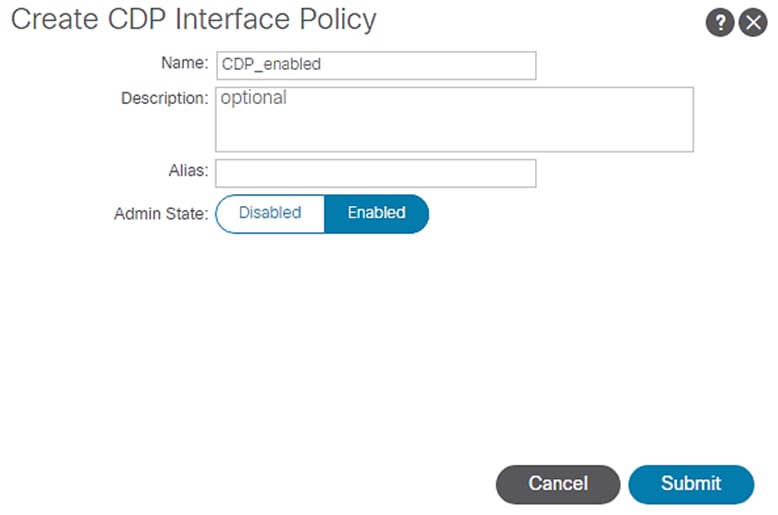Viewport: 778px width, 515px height.
Task: Click the dialog title heading text
Action: [x=194, y=19]
